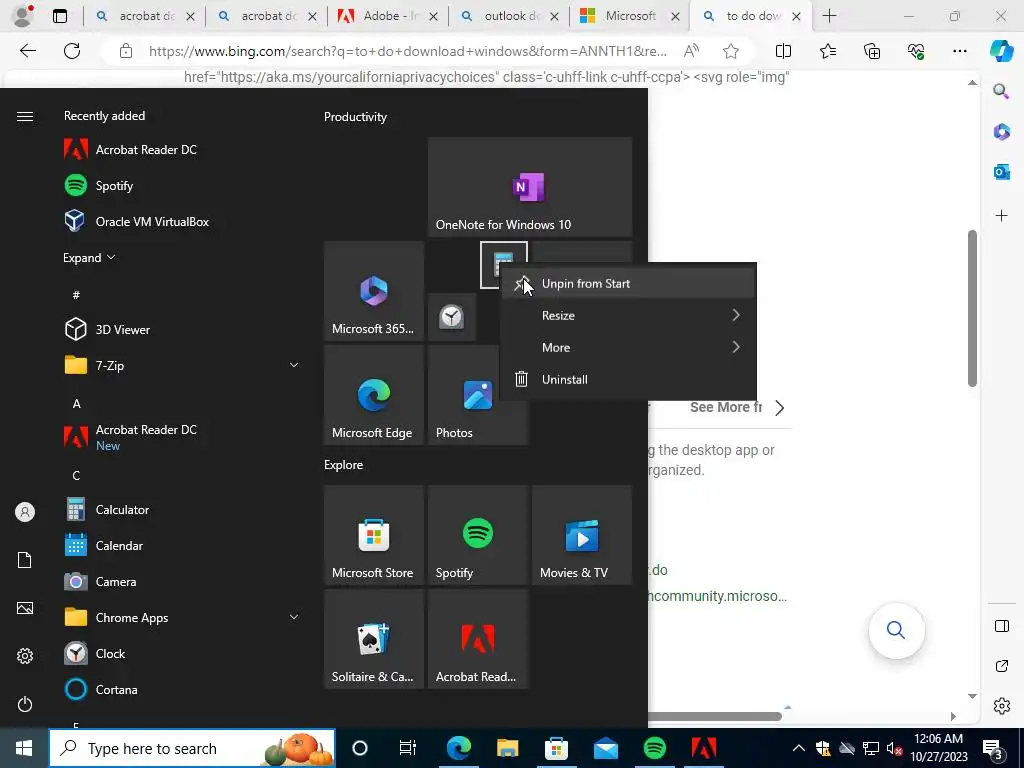Open the user account icon in Start

coord(25,512)
